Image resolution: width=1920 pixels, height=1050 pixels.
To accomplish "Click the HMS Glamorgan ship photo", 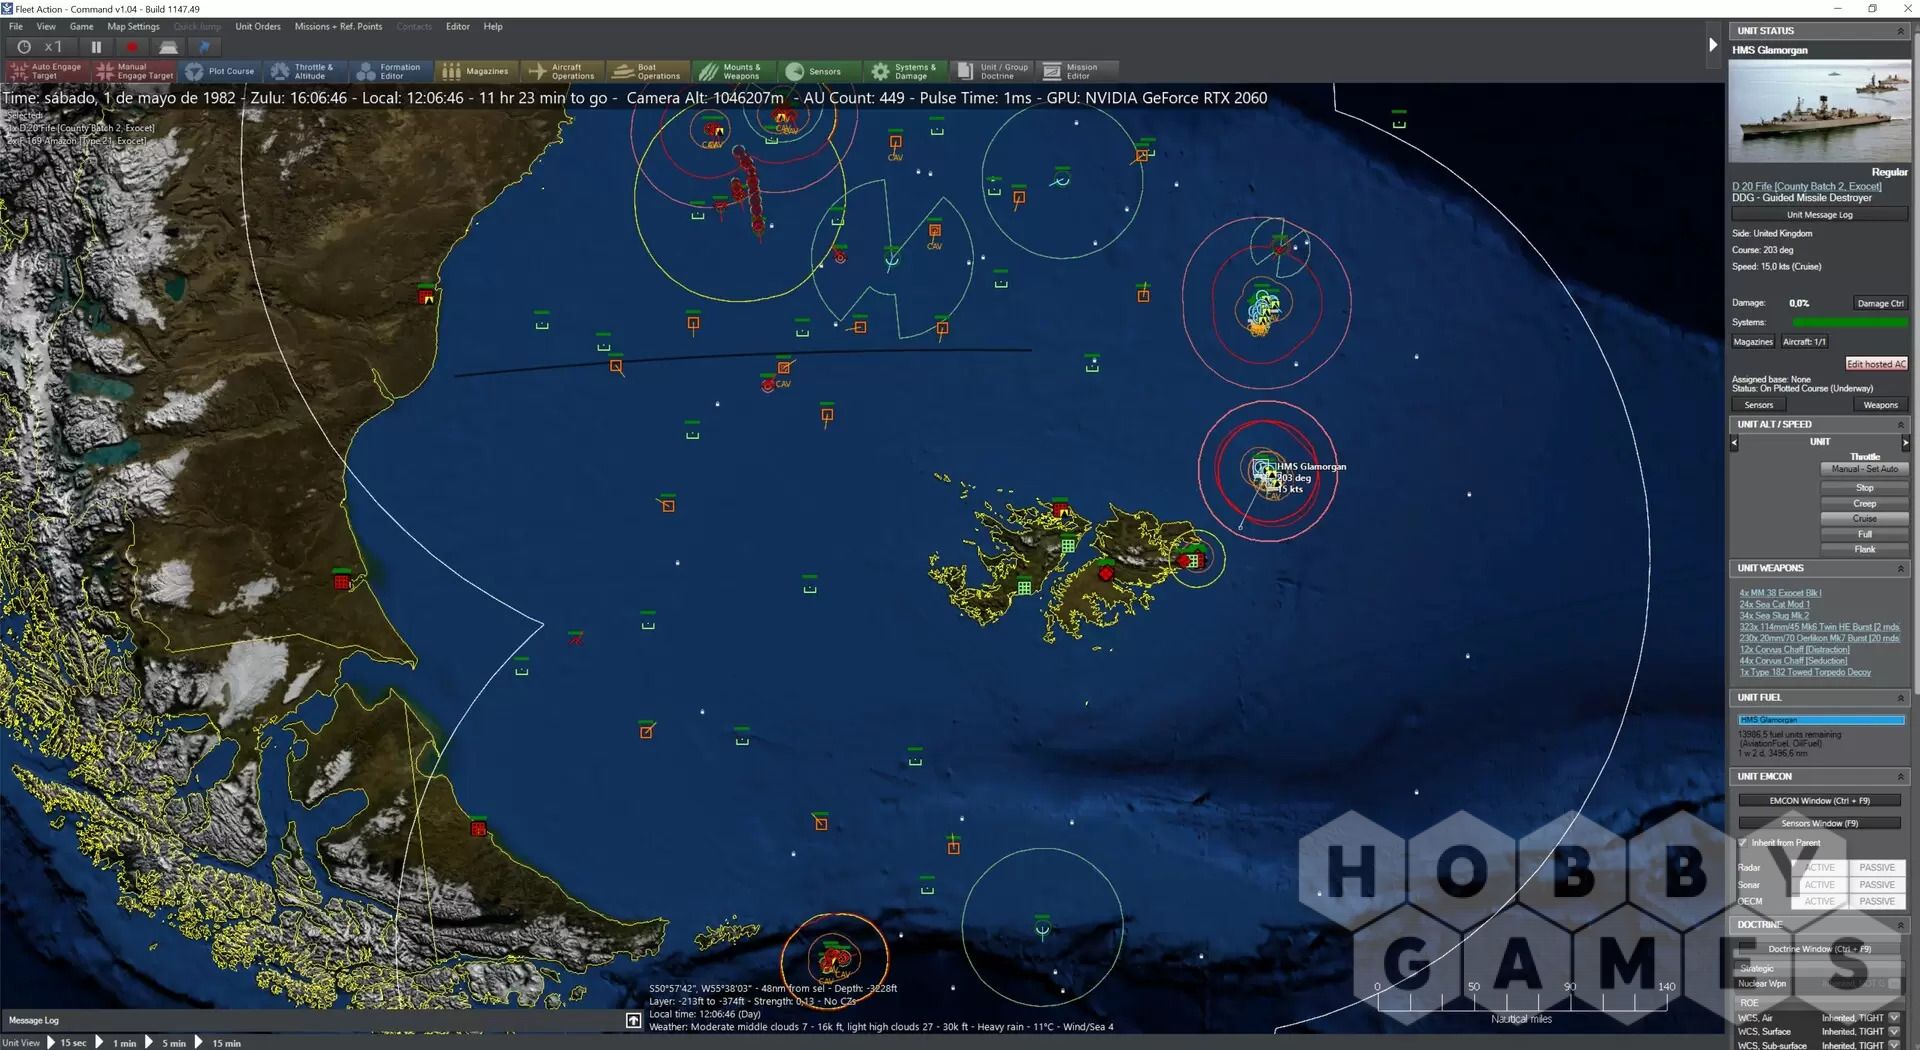I will 1819,111.
